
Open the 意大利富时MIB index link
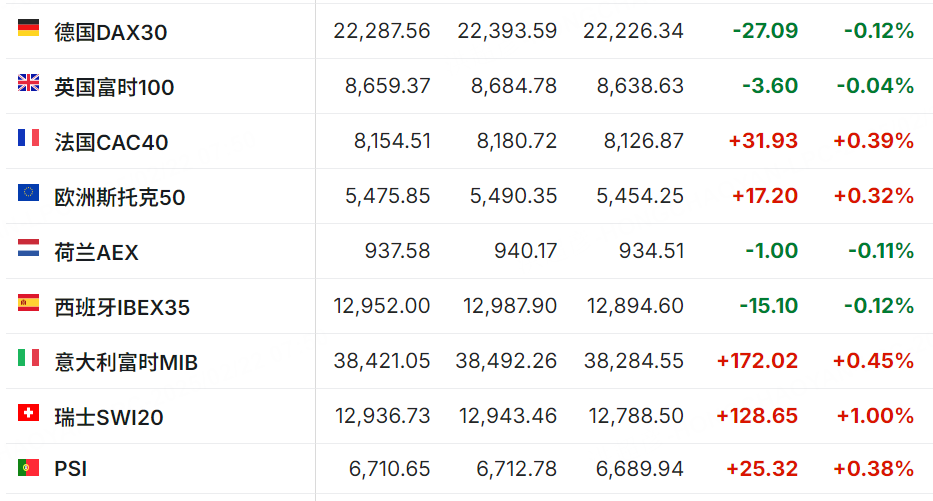pyautogui.click(x=126, y=362)
